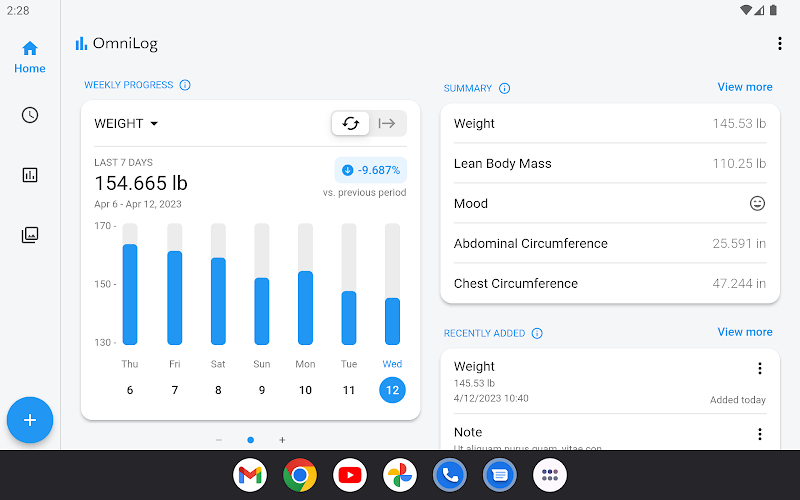The height and width of the screenshot is (500, 800).
Task: Launch YouTube from the taskbar
Action: [350, 476]
